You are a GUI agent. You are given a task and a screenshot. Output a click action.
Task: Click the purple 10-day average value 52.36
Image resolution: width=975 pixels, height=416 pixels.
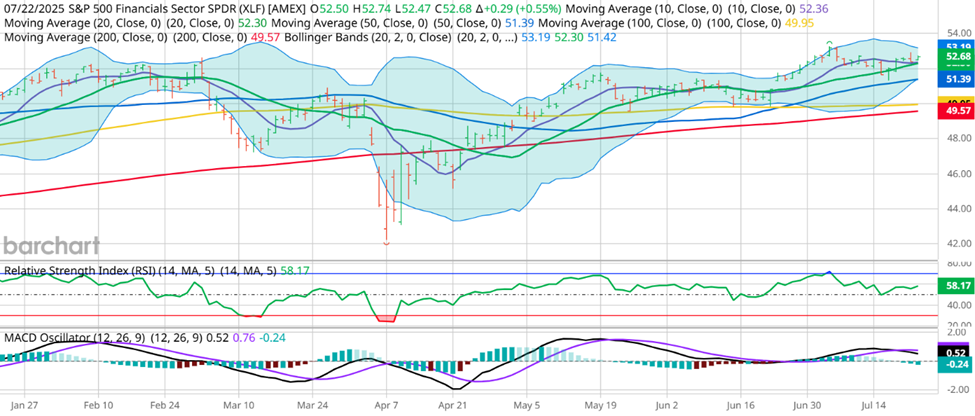tap(814, 8)
